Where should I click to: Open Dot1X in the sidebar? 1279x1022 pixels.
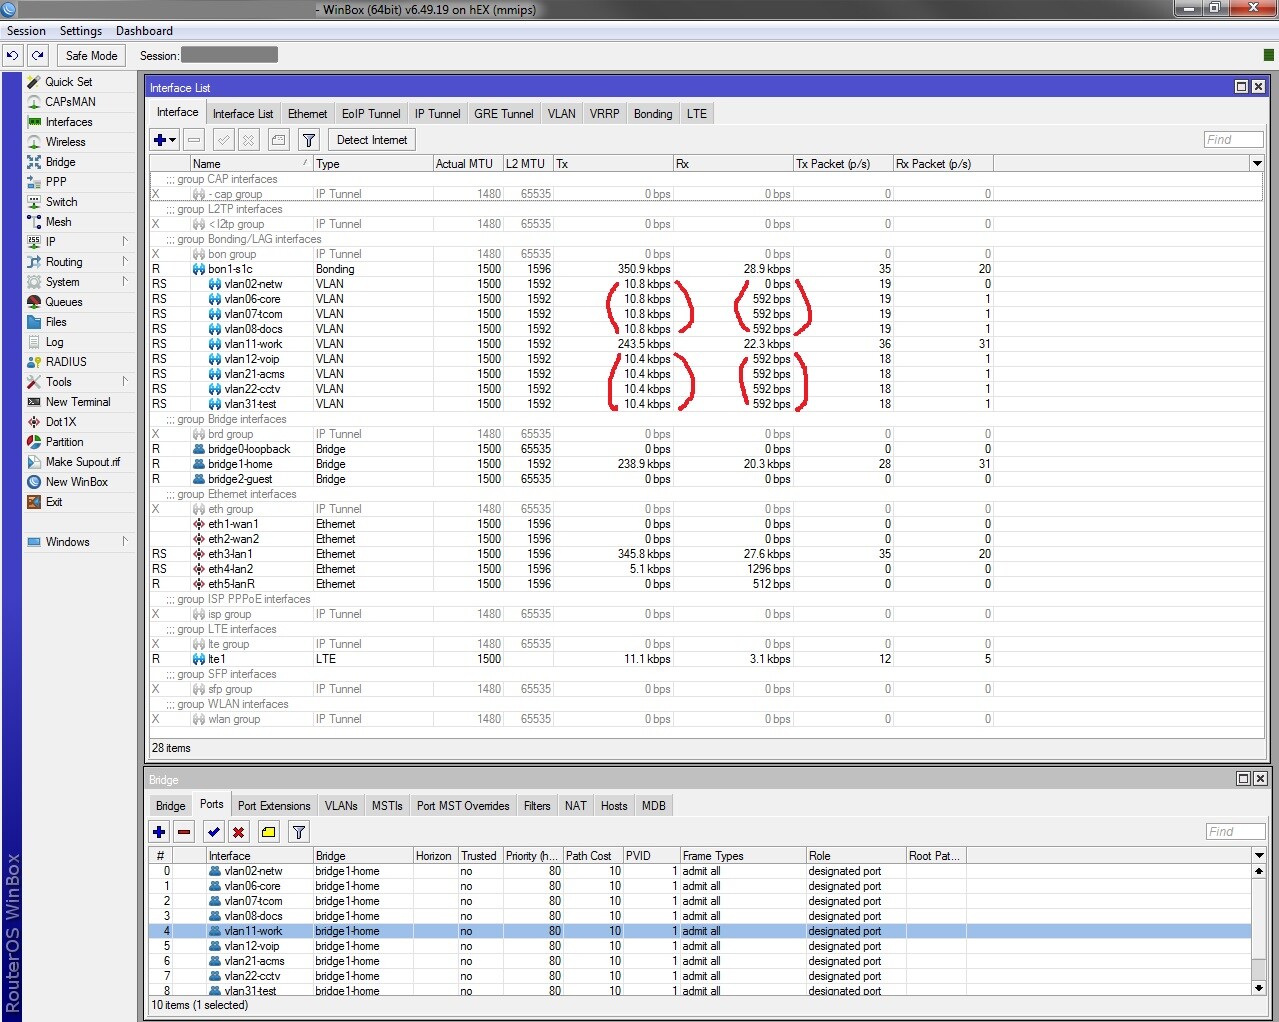[x=61, y=422]
